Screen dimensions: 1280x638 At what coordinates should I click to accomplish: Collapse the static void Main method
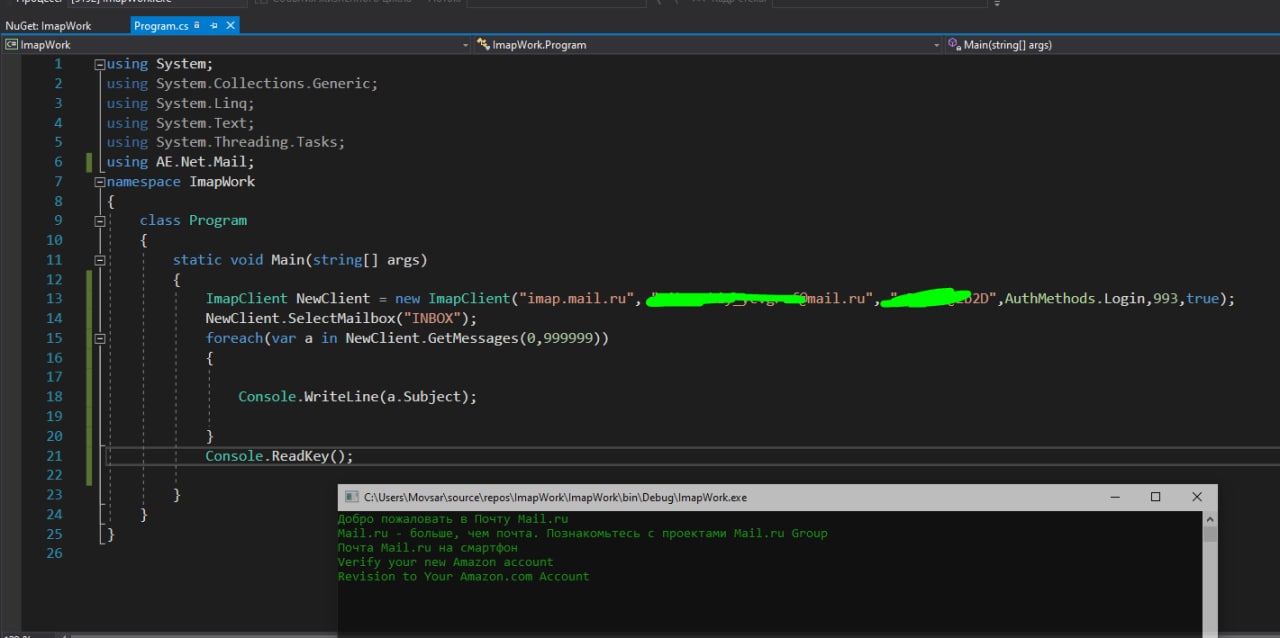pyautogui.click(x=99, y=260)
